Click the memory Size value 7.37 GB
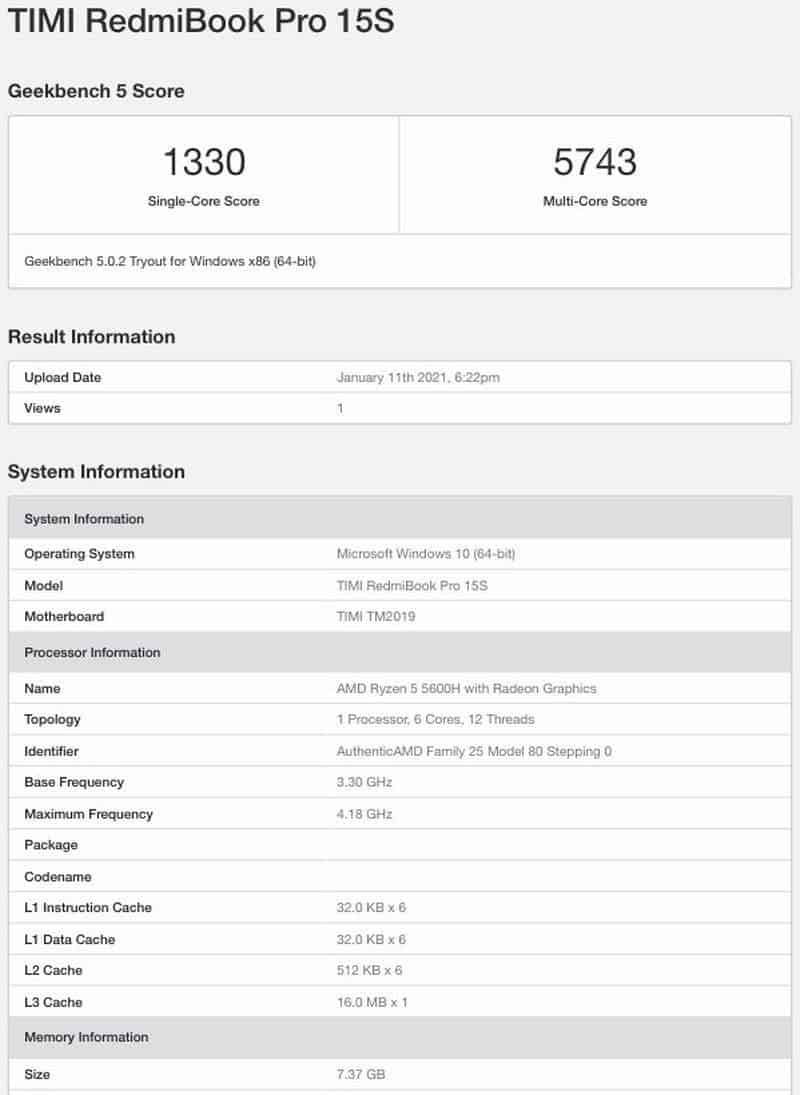The image size is (800, 1095). point(361,1074)
